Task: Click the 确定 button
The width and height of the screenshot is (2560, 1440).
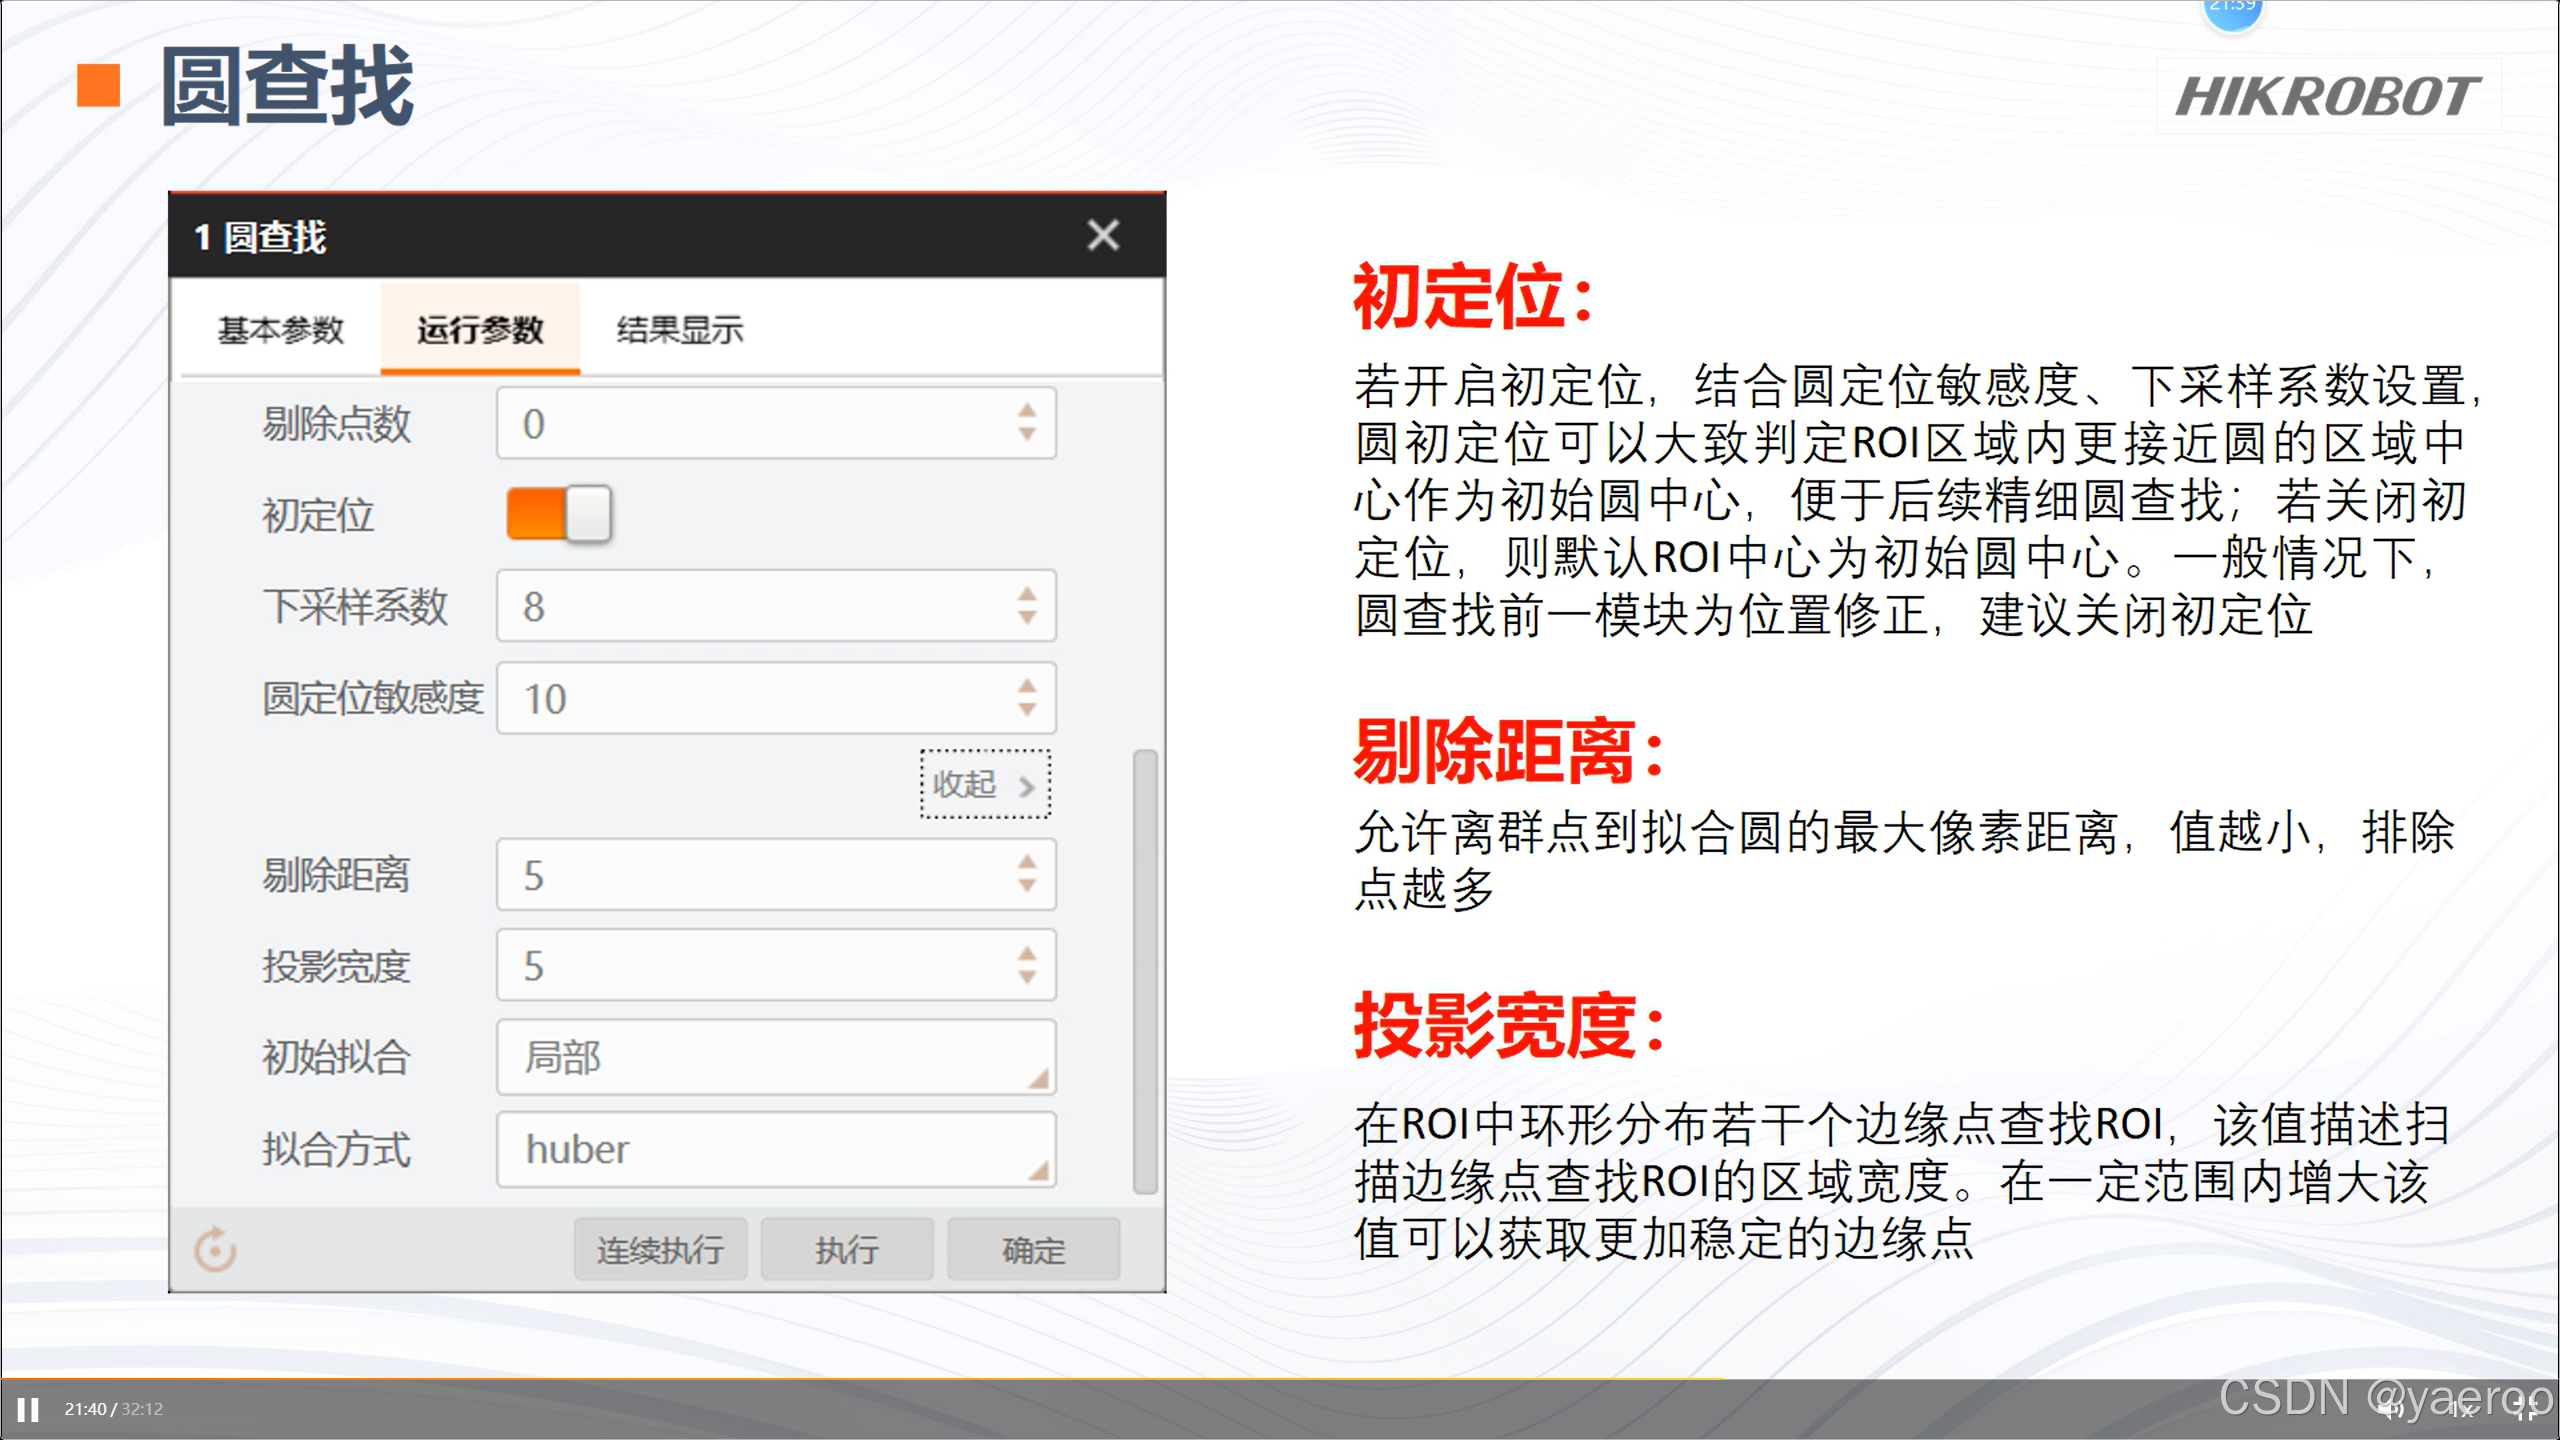Action: [1033, 1250]
